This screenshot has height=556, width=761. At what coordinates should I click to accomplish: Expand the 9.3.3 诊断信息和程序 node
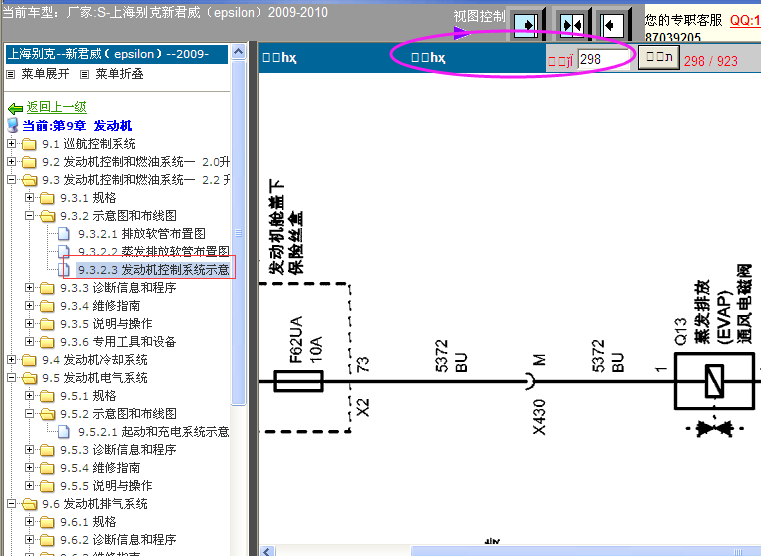pyautogui.click(x=30, y=288)
